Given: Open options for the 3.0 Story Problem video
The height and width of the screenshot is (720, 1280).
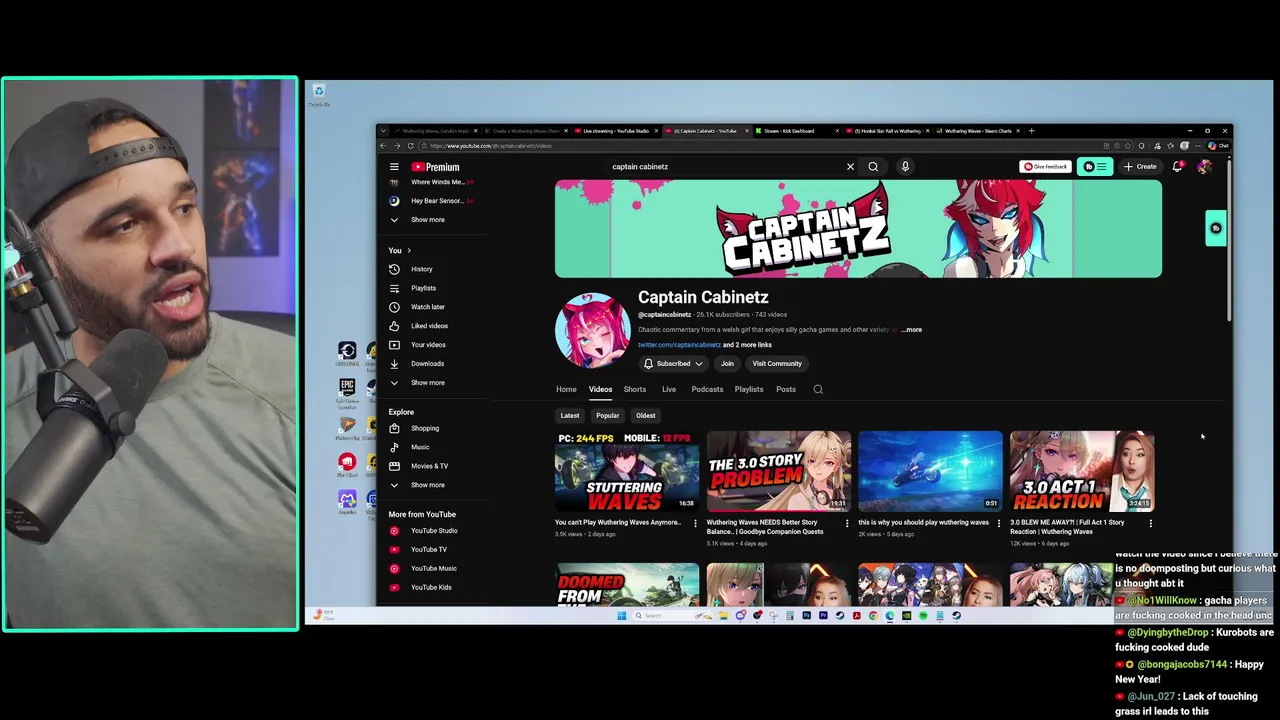Looking at the screenshot, I should 847,523.
